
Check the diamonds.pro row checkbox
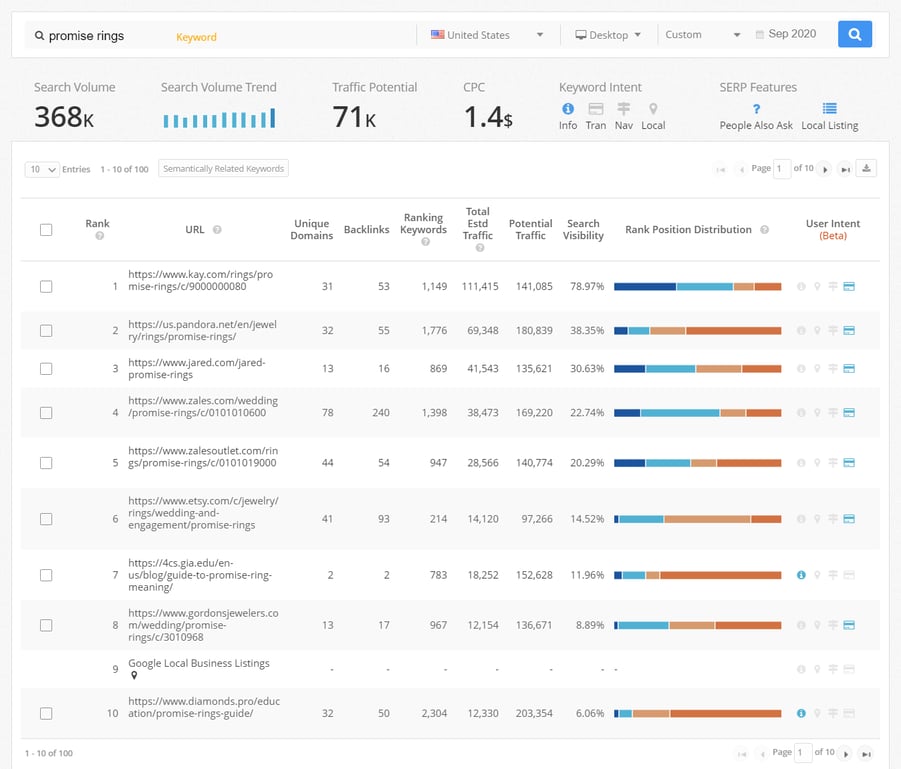coord(46,713)
